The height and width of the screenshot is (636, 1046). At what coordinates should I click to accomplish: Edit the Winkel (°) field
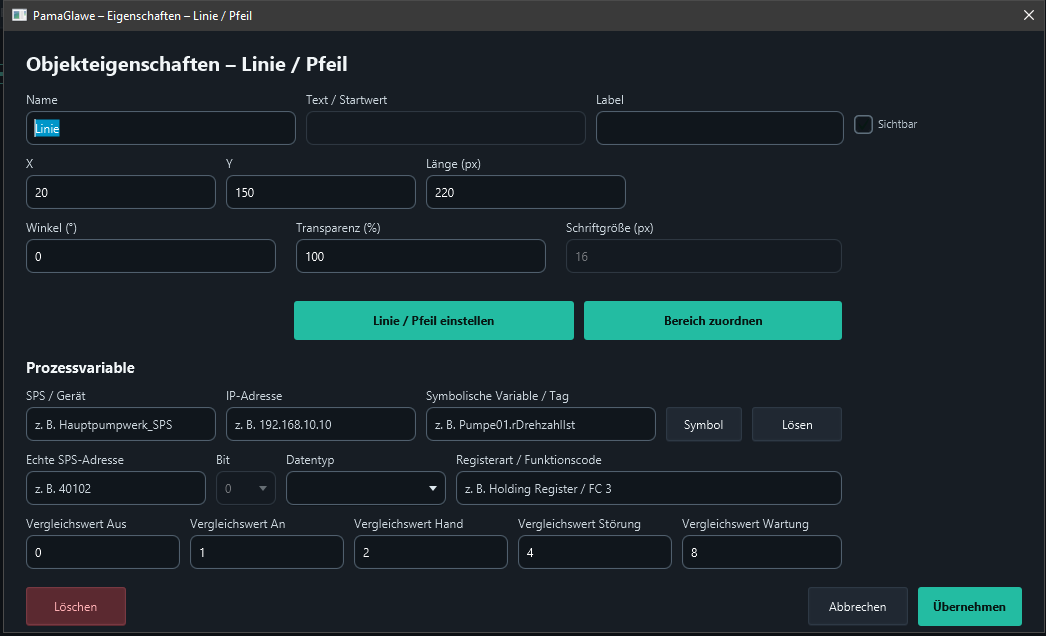click(151, 256)
